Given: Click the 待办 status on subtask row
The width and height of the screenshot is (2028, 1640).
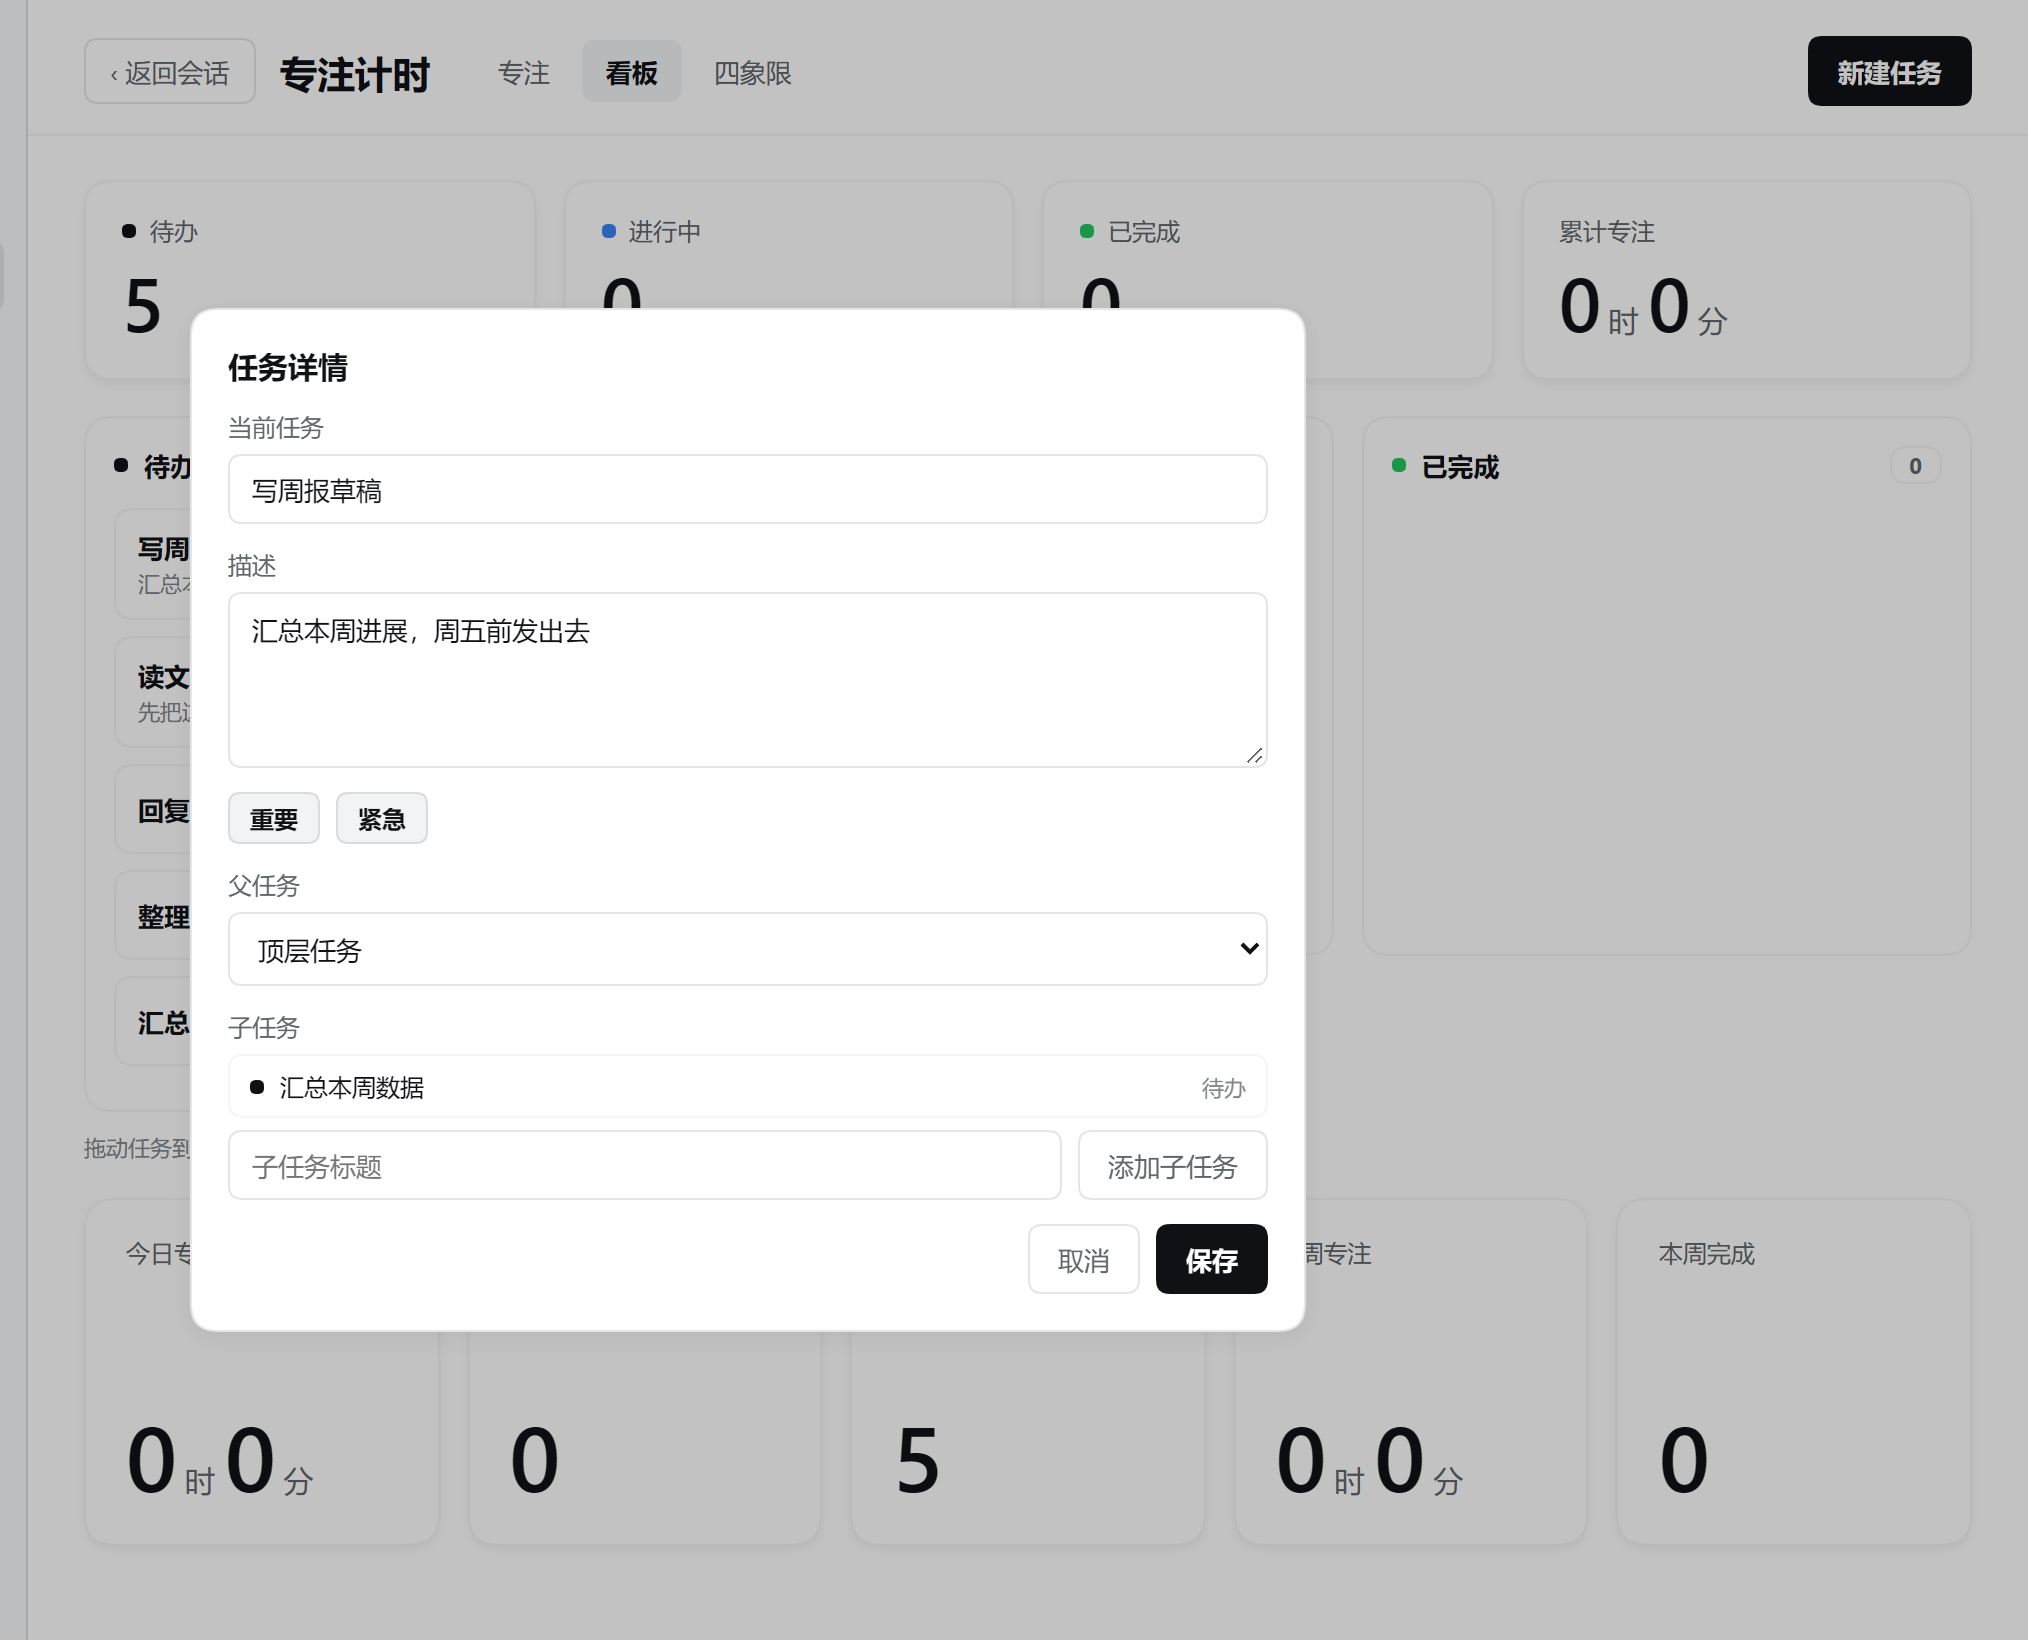Looking at the screenshot, I should 1223,1088.
